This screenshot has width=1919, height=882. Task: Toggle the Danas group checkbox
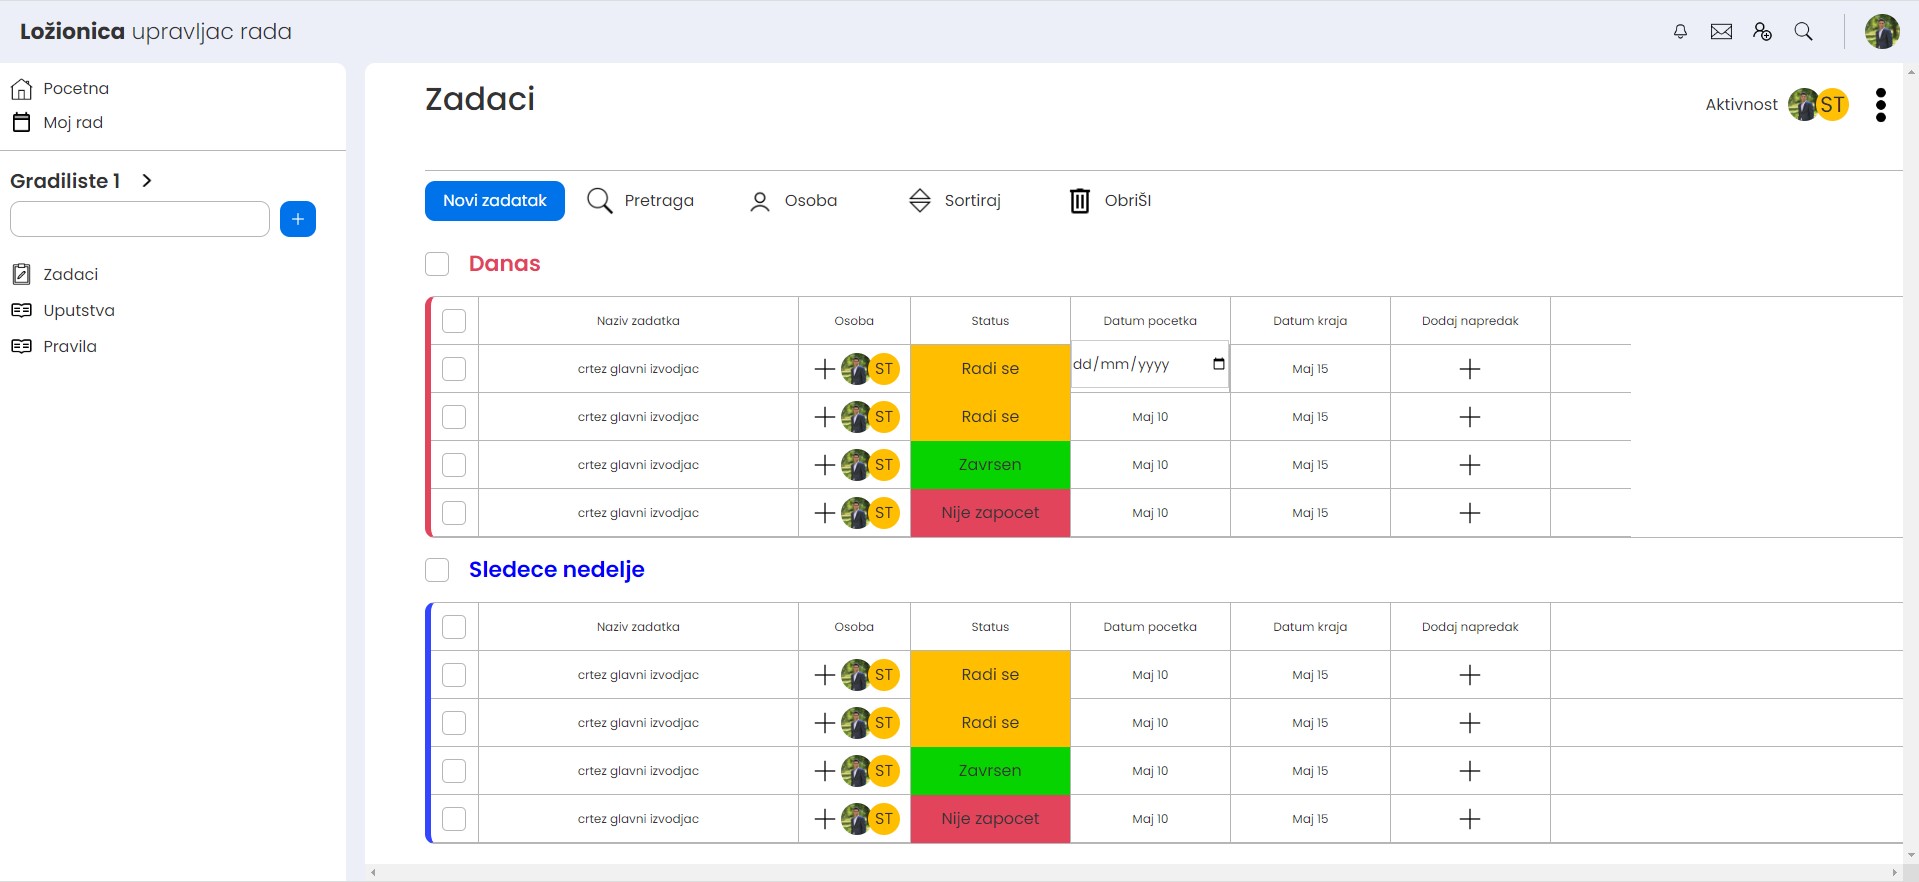click(437, 264)
